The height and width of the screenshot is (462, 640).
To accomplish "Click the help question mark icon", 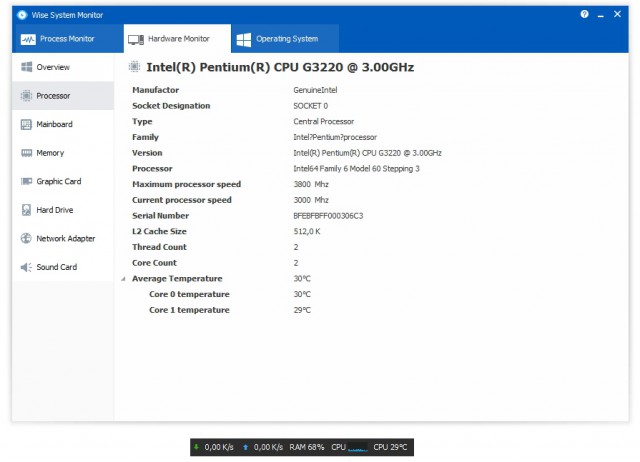I will [584, 14].
